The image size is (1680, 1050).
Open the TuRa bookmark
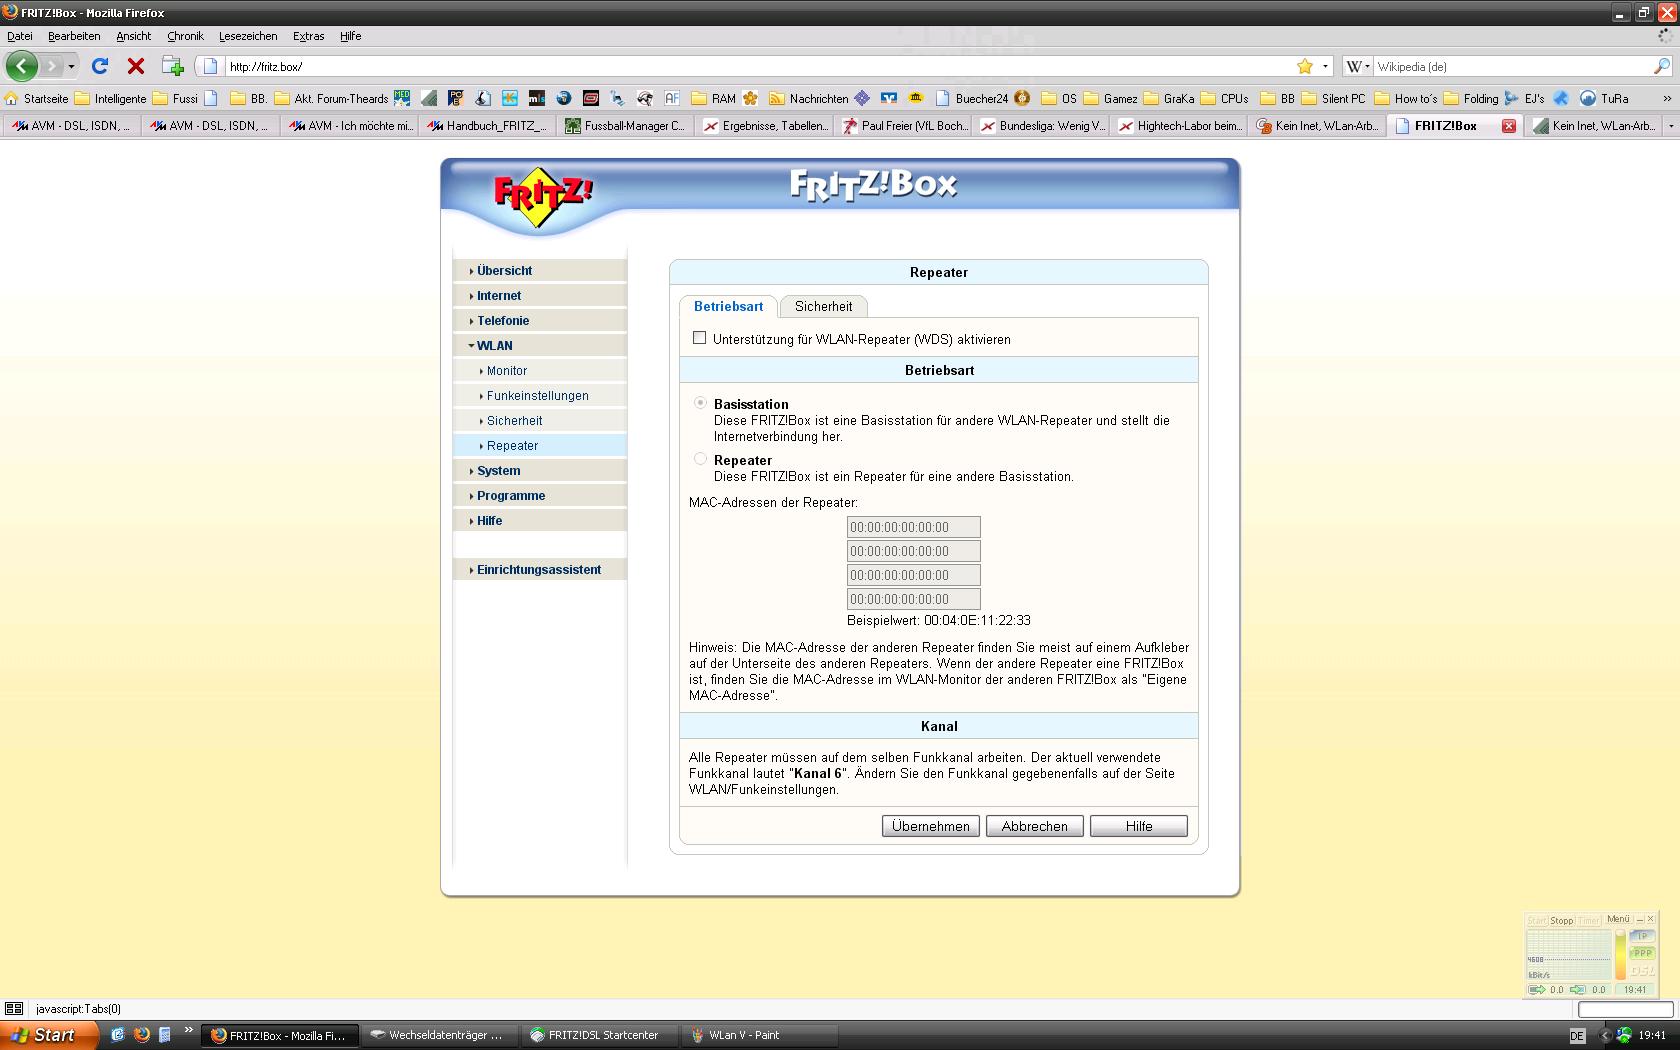click(1604, 98)
